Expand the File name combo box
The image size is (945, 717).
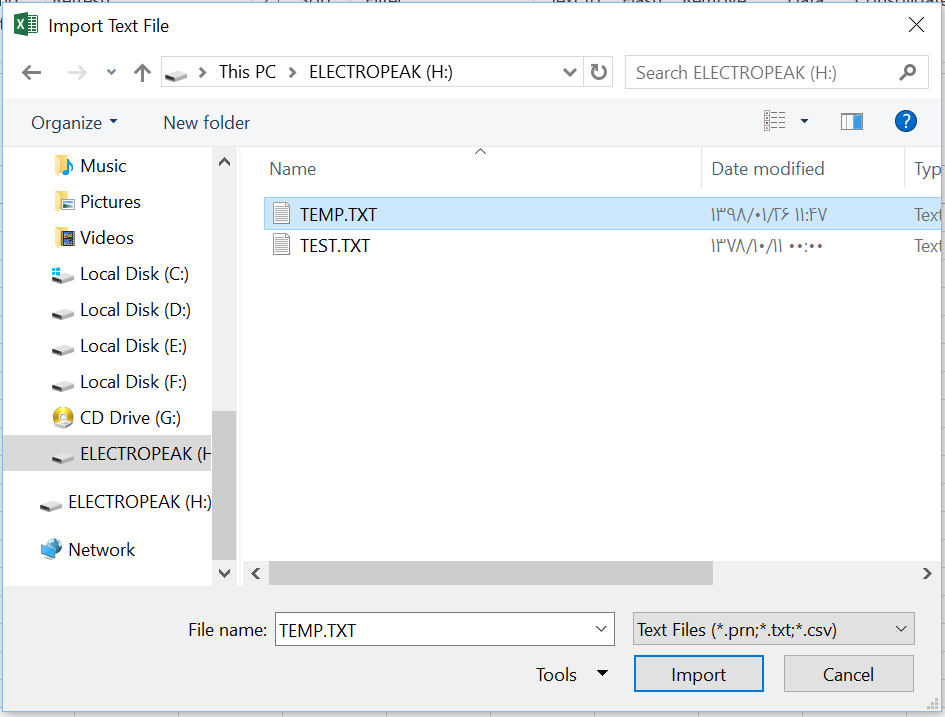599,629
